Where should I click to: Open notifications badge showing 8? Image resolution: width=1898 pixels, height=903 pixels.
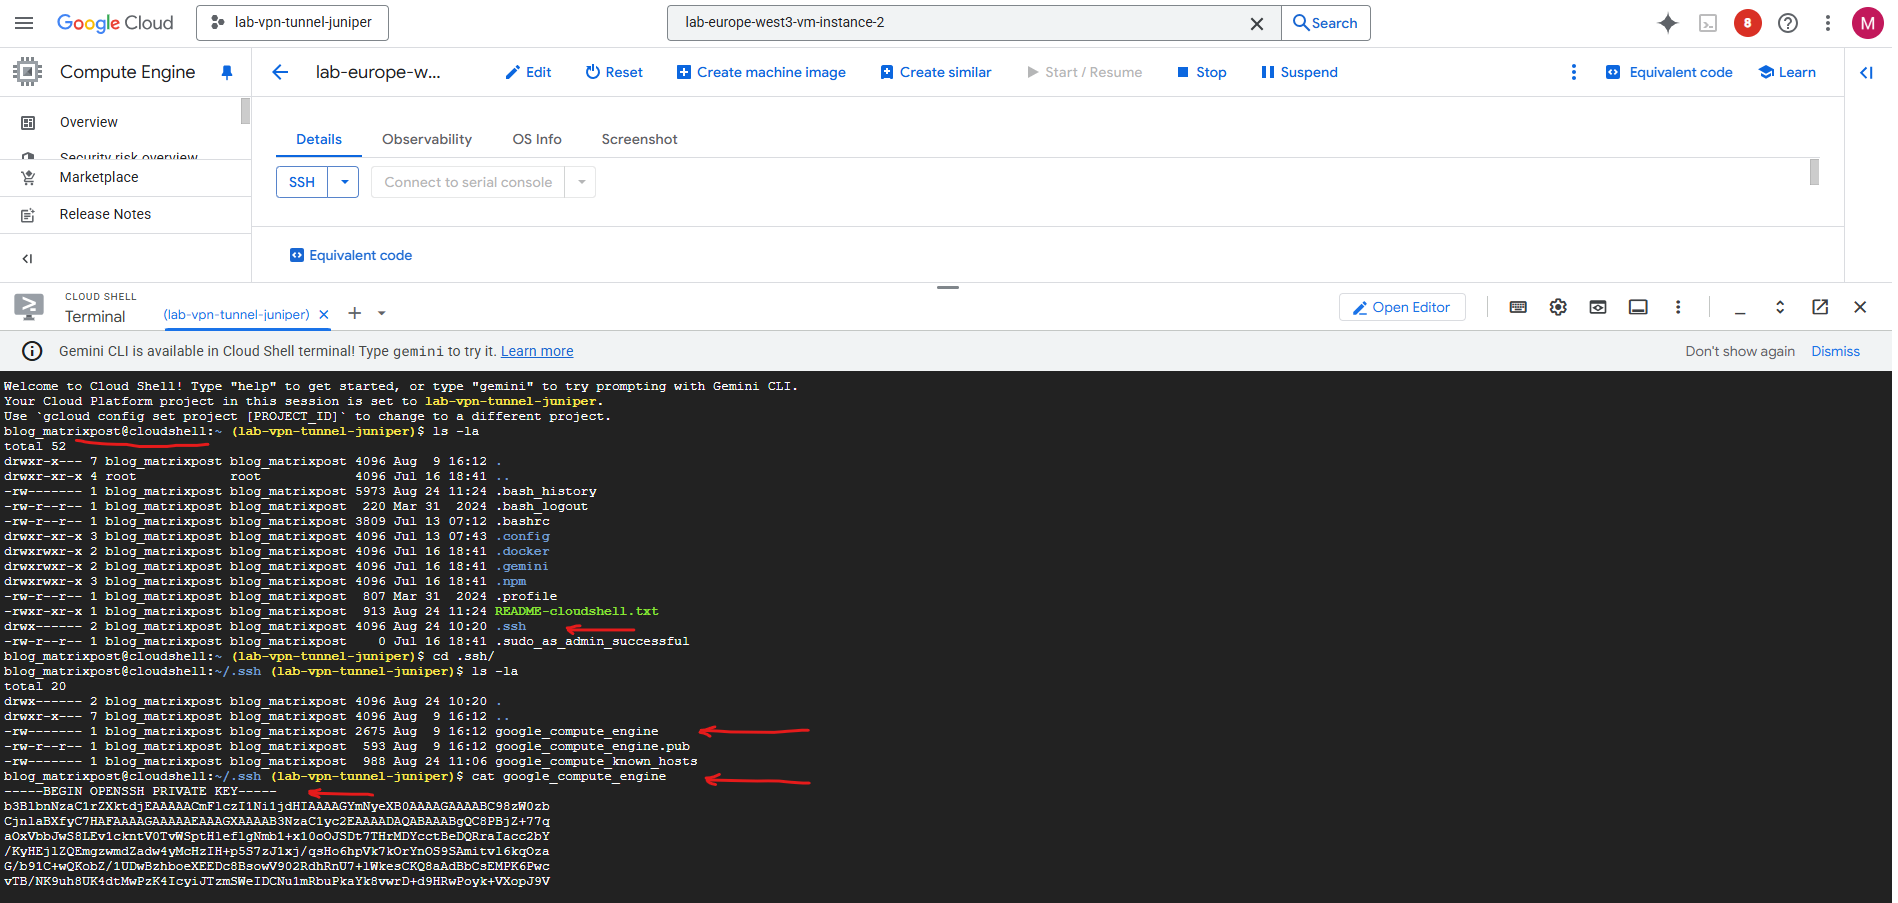coord(1748,23)
